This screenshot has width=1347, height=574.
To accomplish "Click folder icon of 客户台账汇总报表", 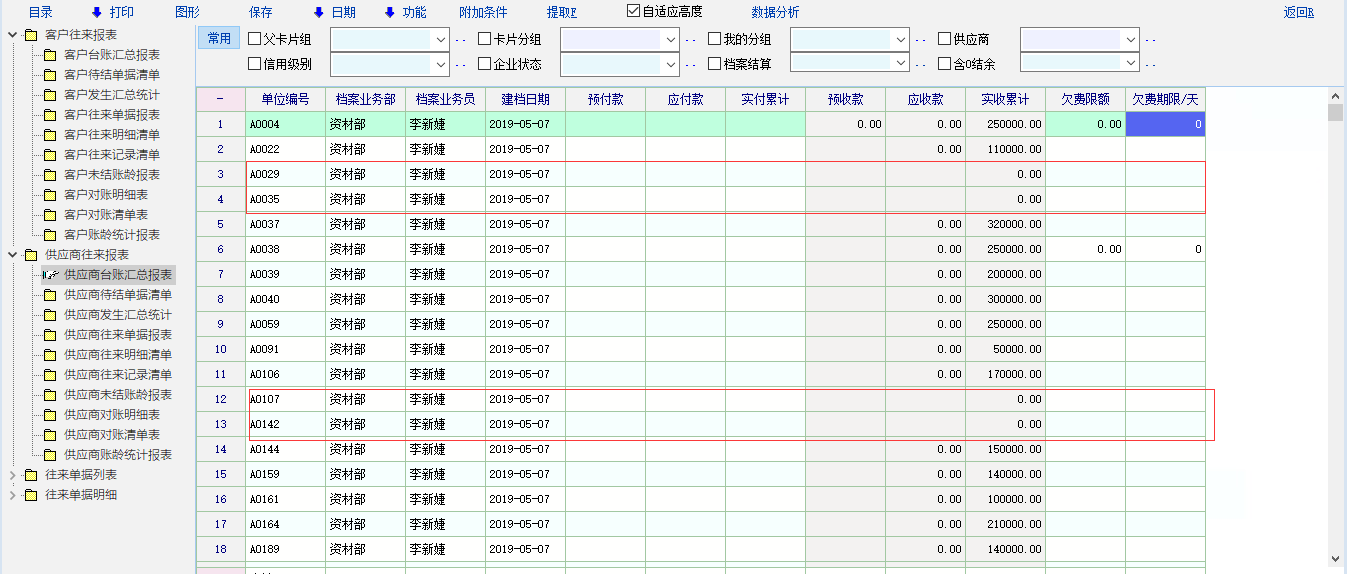I will click(49, 55).
